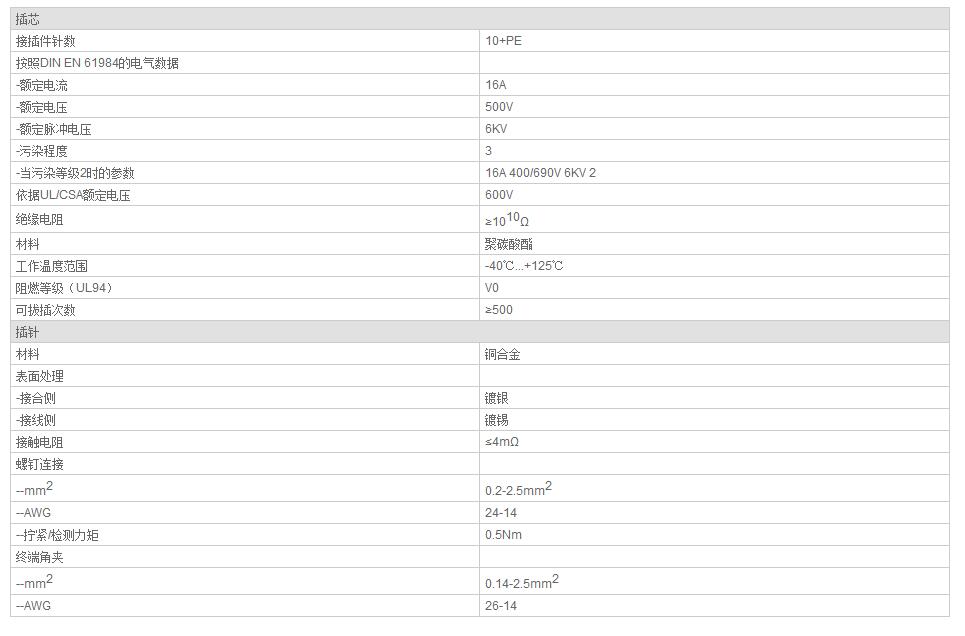The width and height of the screenshot is (965, 636).
Task: Click the 600V UL/CSA voltage value
Action: point(499,195)
